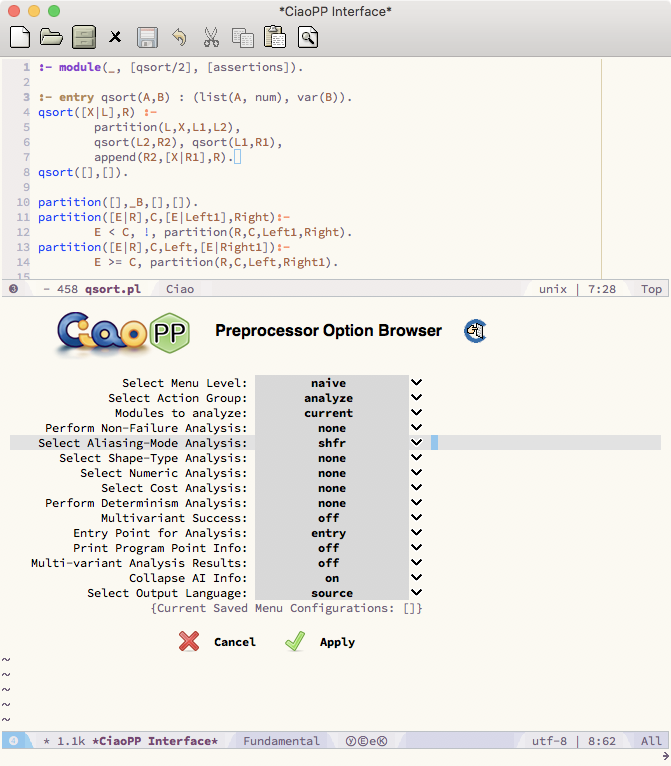Viewport: 671px width, 766px height.
Task: Click the scissors cut icon
Action: (x=211, y=38)
